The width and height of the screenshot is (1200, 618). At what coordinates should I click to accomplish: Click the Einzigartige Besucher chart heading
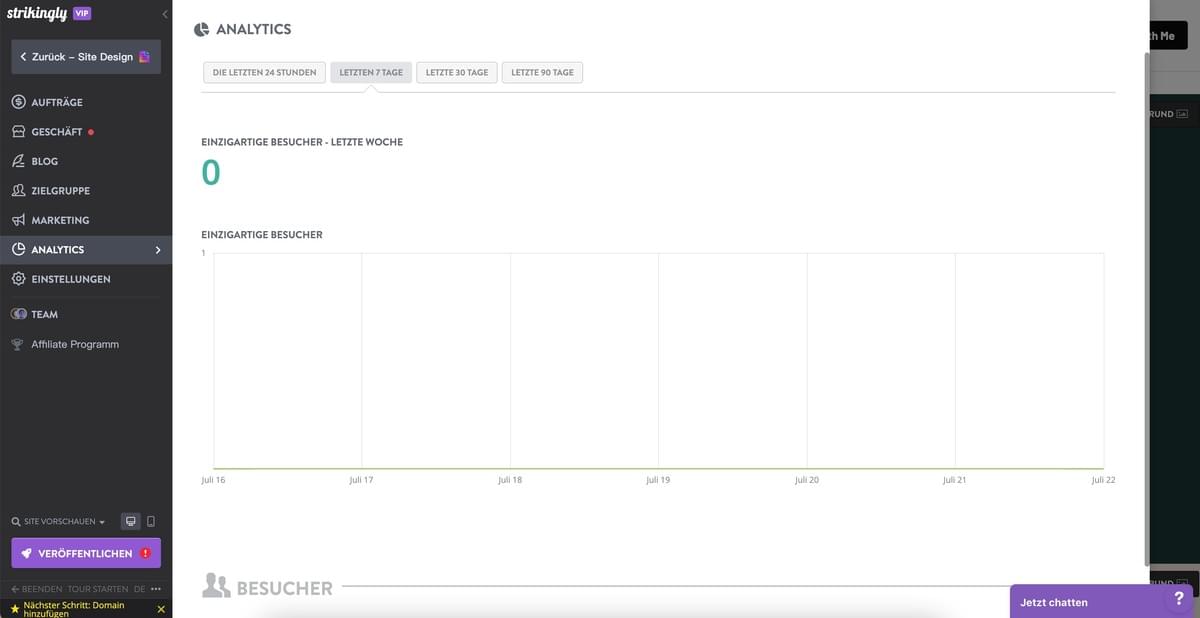[x=262, y=235]
